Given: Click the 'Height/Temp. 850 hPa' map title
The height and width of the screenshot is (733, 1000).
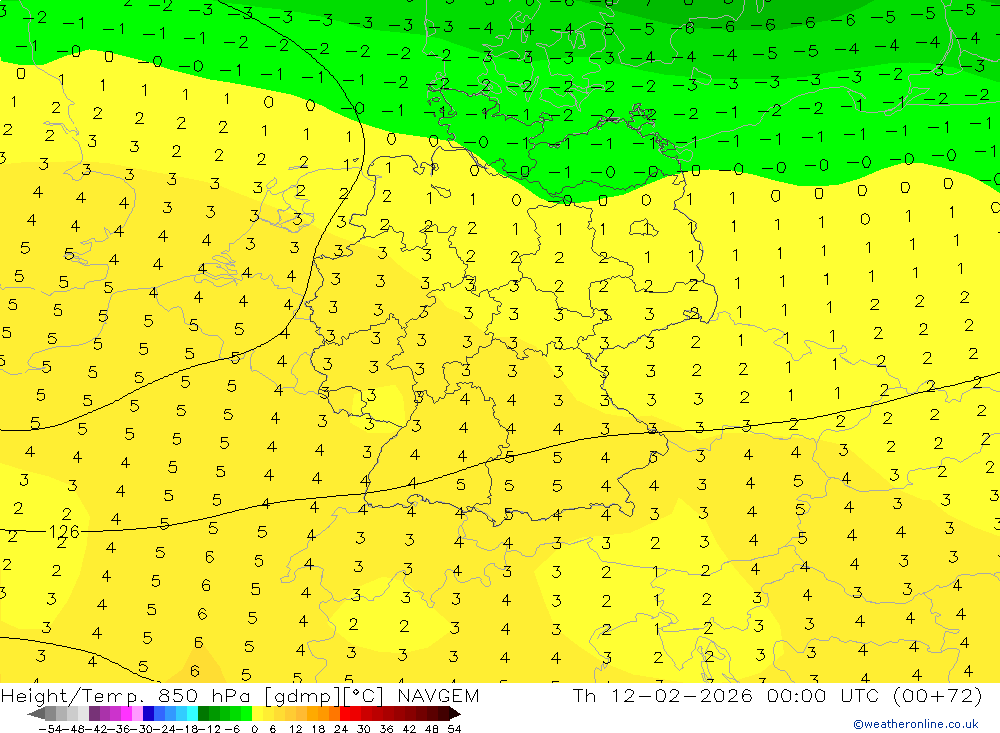Looking at the screenshot, I should (124, 696).
